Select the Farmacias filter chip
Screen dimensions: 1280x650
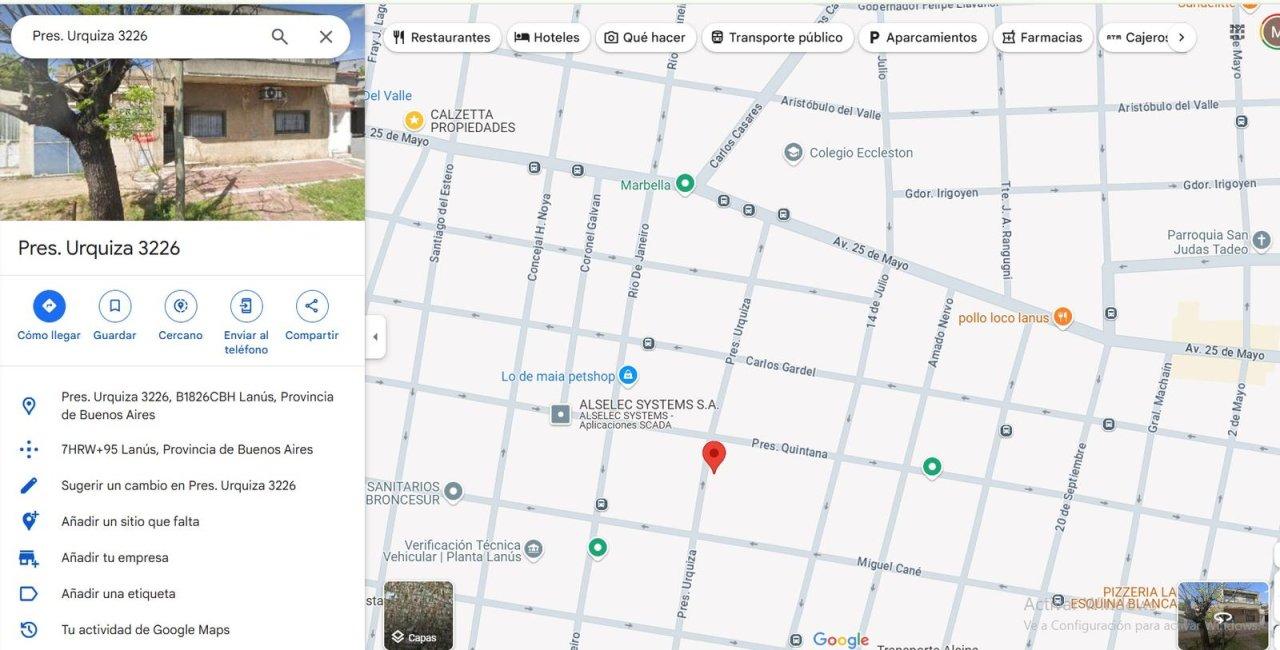(x=1042, y=37)
